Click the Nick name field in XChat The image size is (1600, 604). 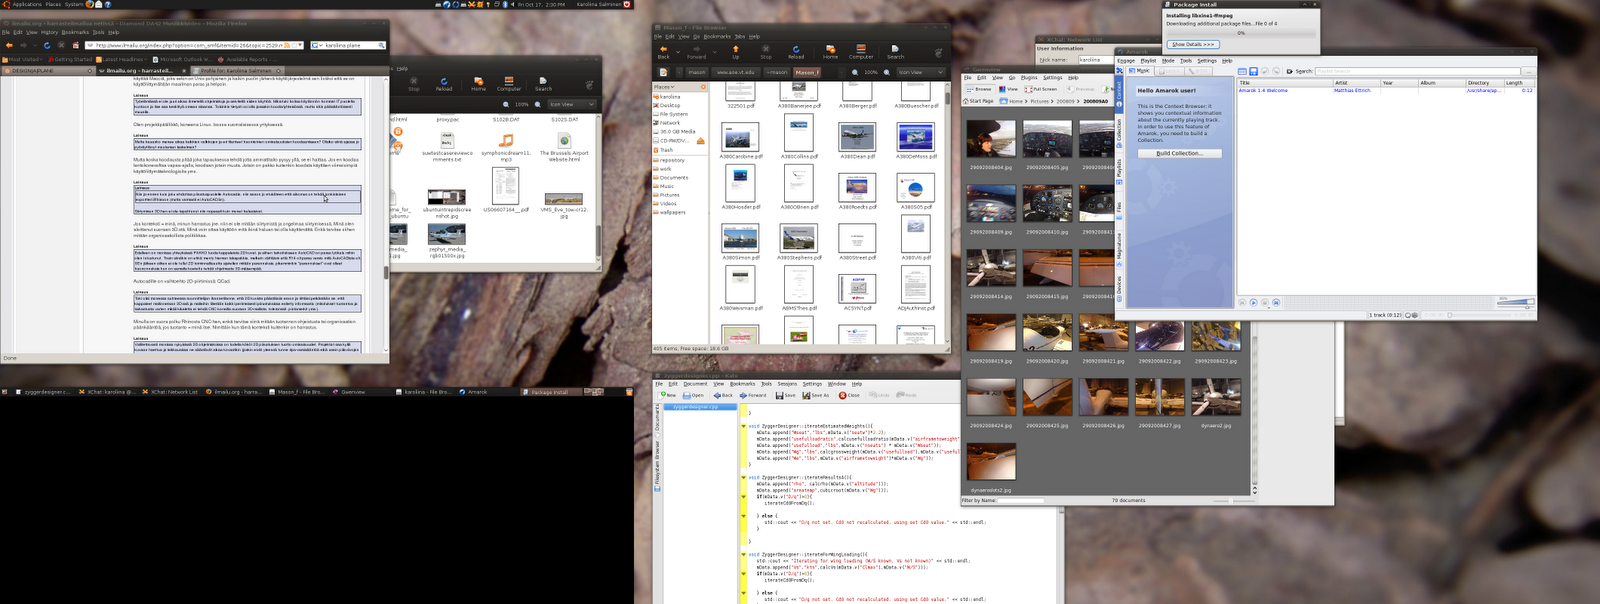[x=1095, y=59]
